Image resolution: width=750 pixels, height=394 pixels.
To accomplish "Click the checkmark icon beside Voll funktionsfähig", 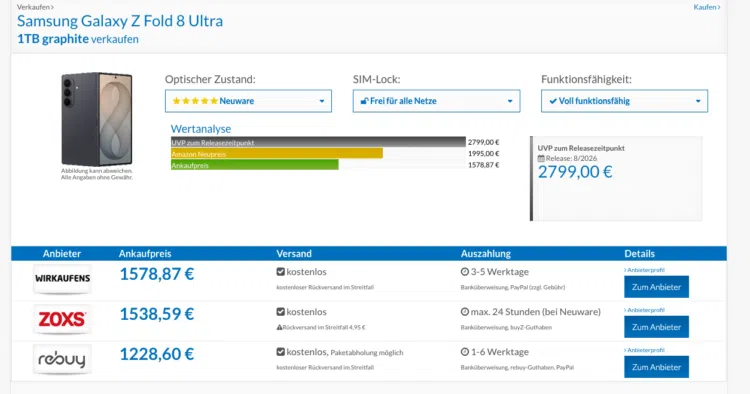I will [x=553, y=101].
